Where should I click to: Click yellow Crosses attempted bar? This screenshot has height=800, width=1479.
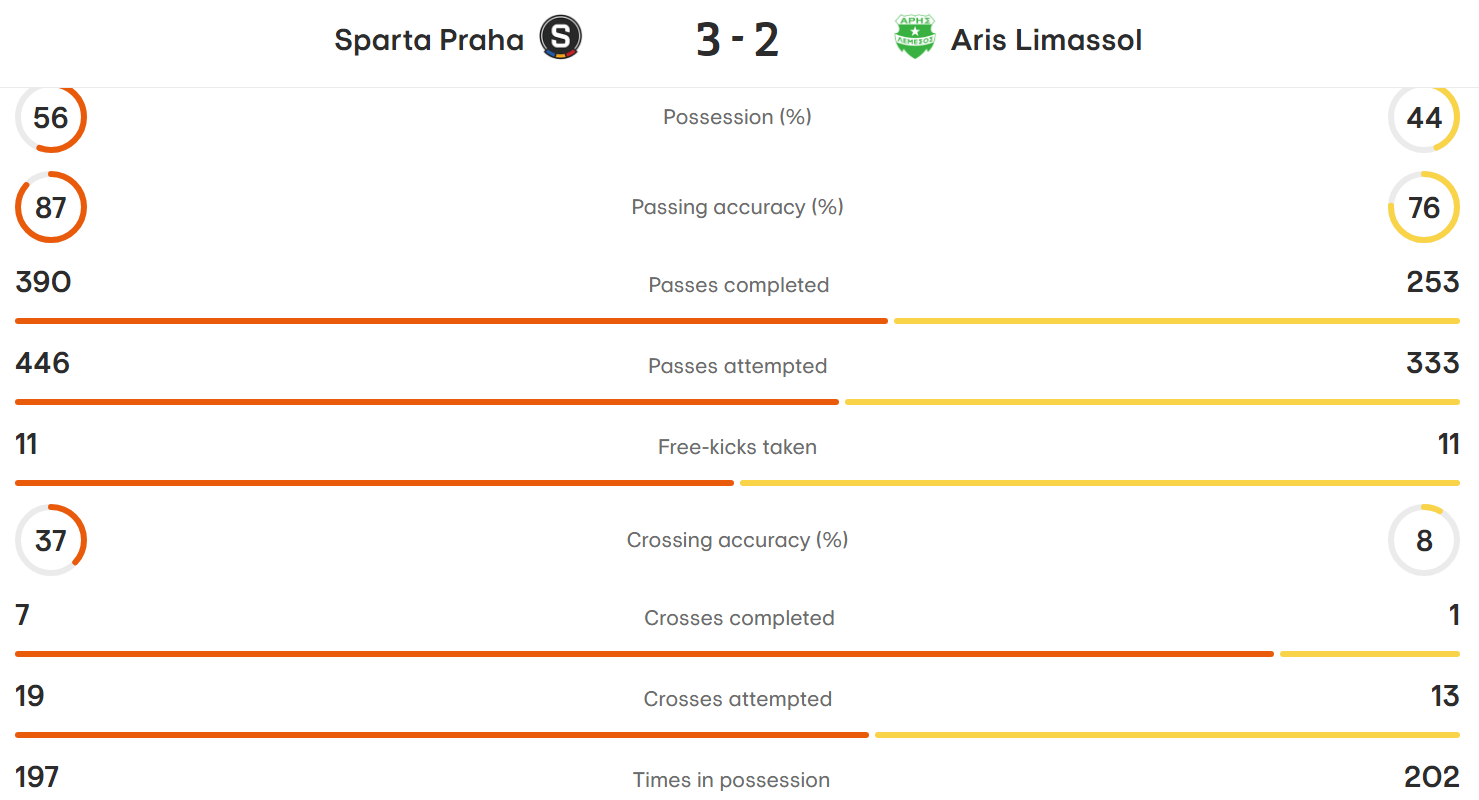pos(1167,735)
